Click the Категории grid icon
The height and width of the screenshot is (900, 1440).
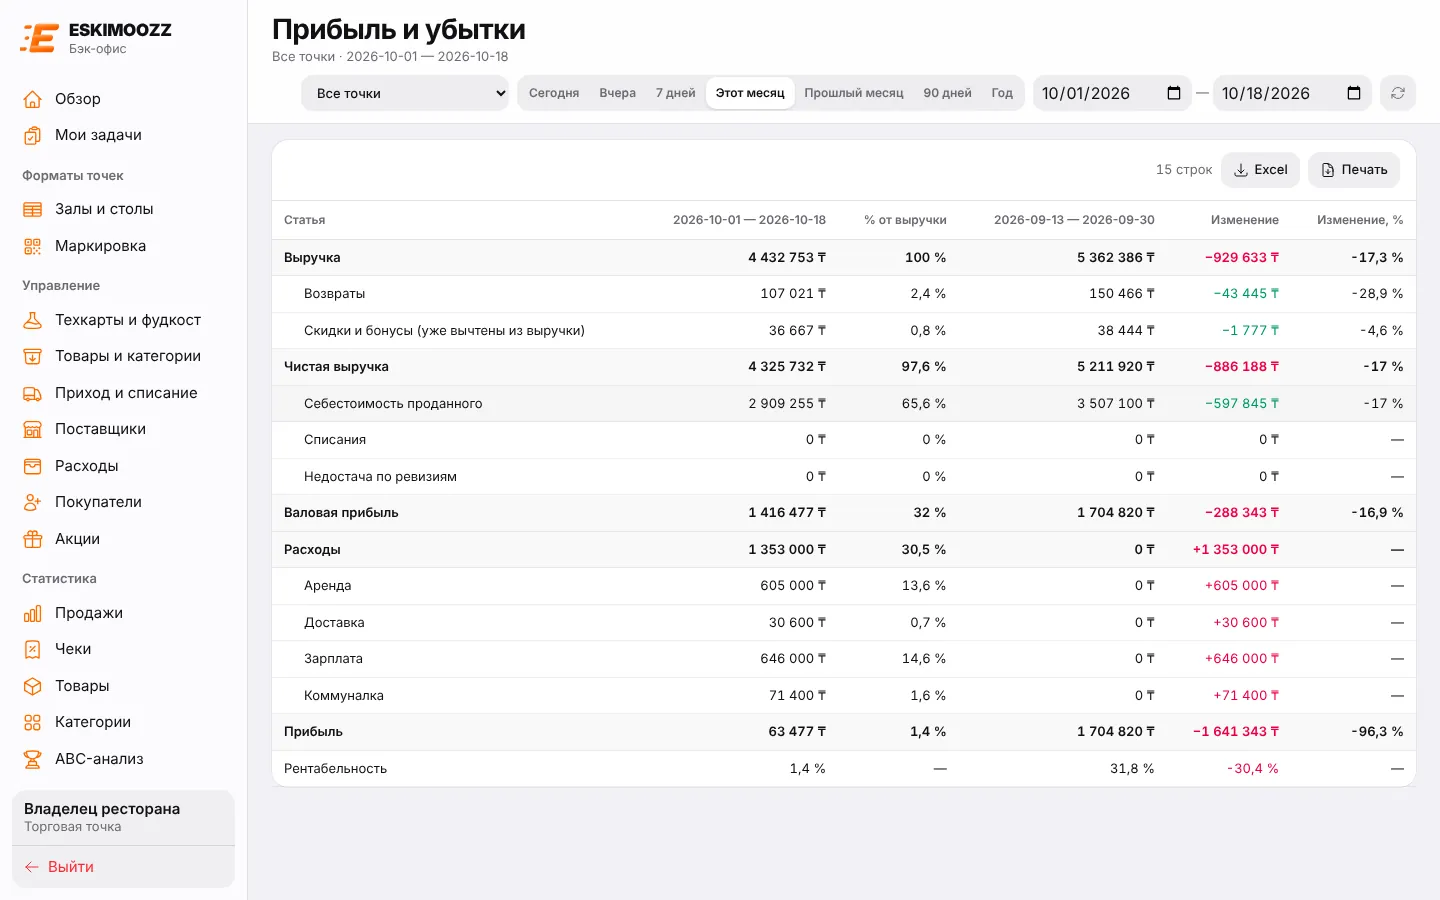point(33,722)
